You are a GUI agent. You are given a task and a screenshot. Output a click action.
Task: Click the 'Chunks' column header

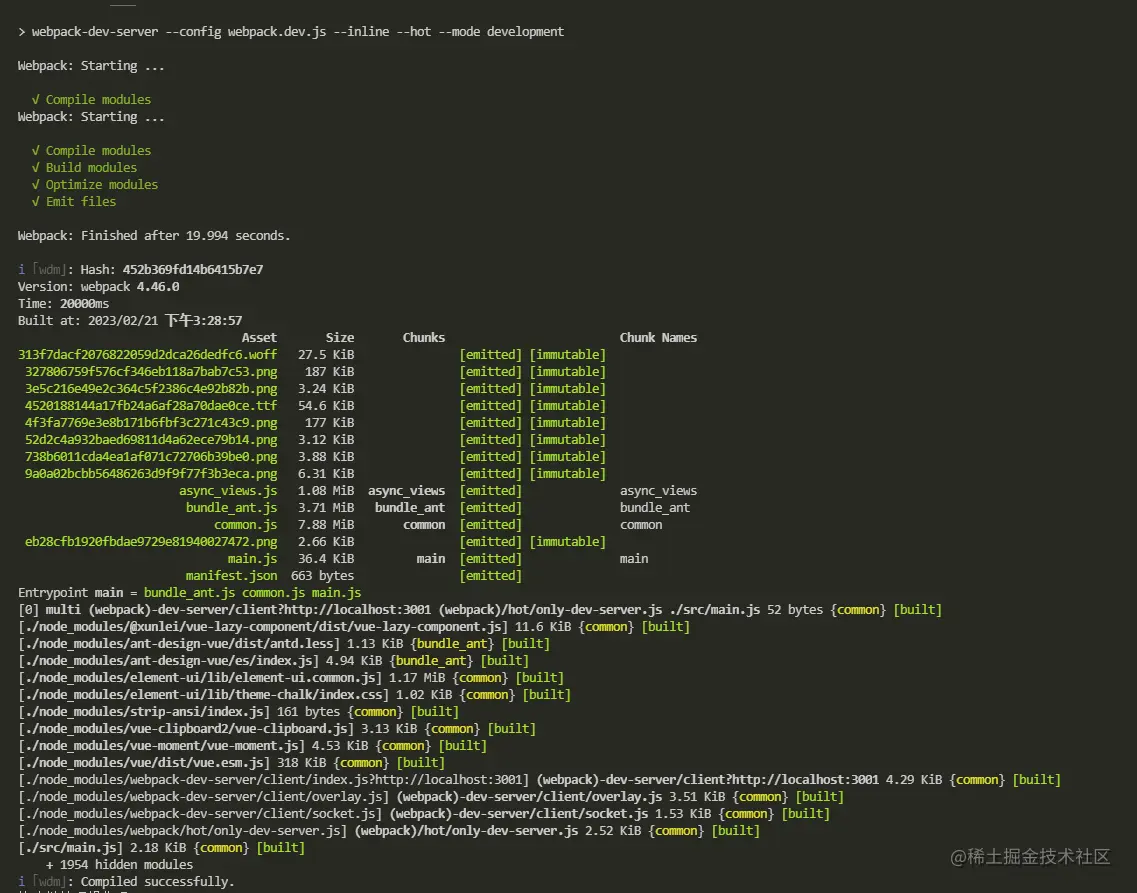coord(424,338)
